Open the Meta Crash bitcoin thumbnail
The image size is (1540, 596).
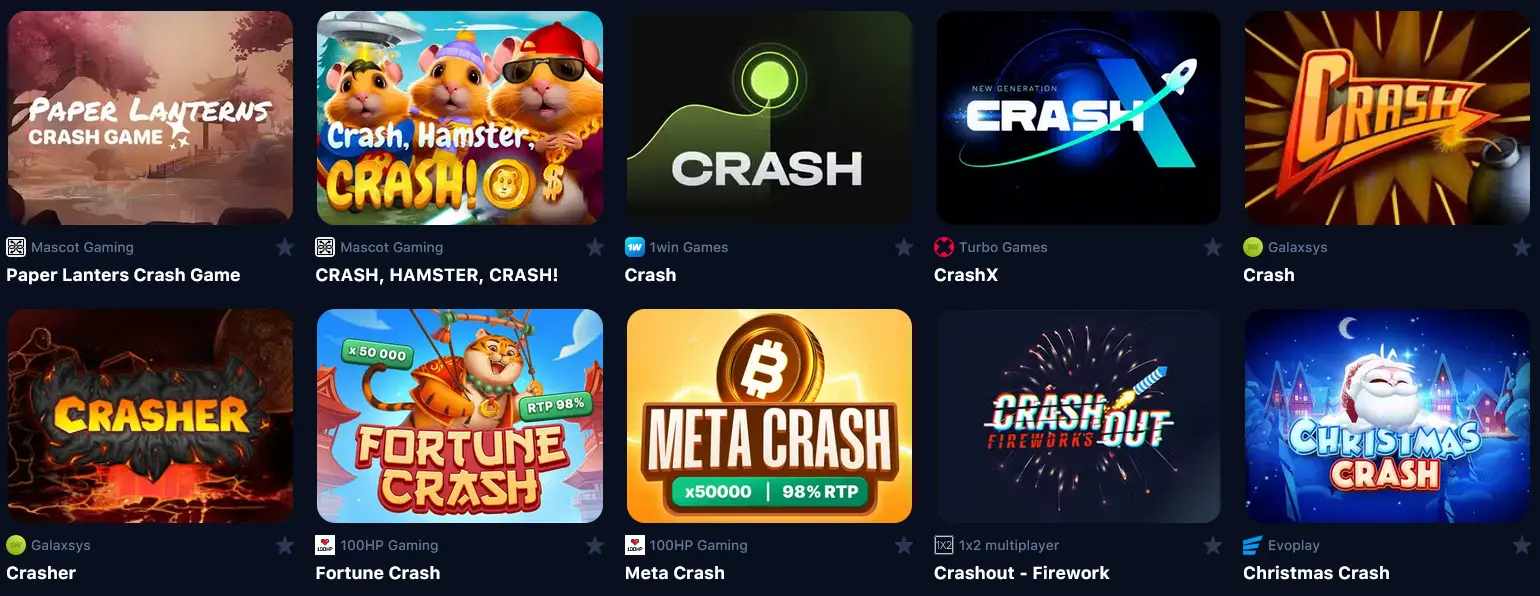coord(769,416)
